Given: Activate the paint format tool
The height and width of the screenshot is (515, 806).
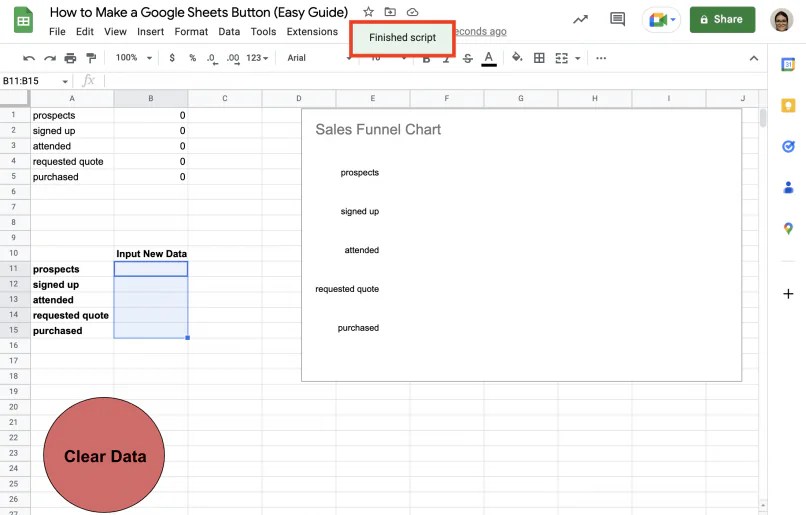Looking at the screenshot, I should click(x=91, y=58).
